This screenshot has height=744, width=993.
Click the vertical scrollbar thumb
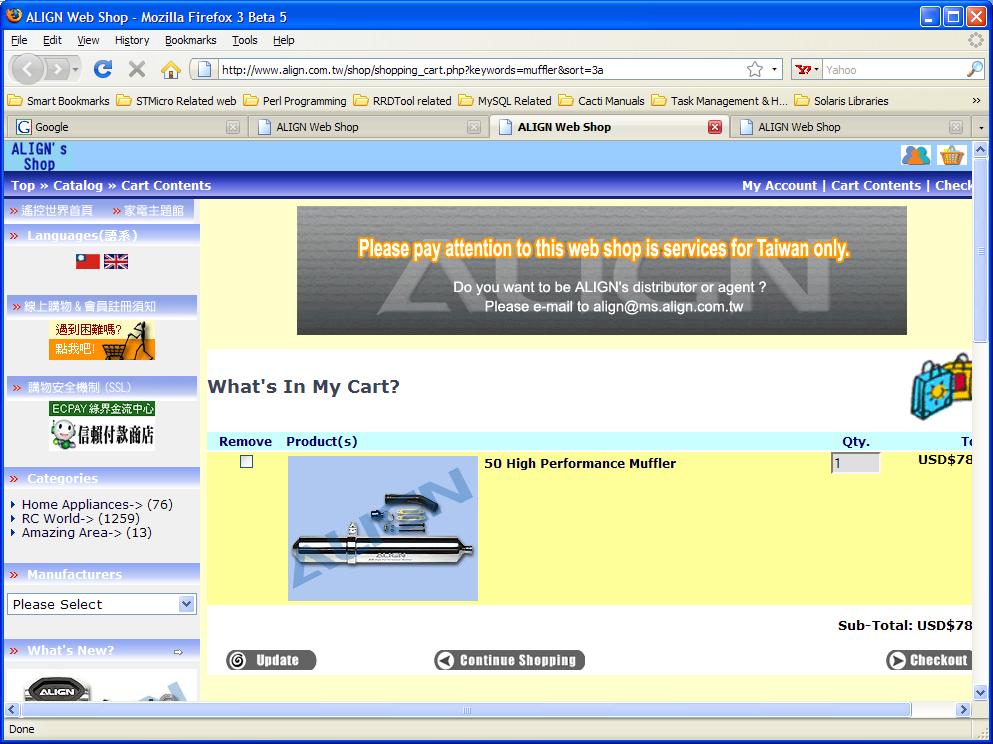tap(980, 250)
